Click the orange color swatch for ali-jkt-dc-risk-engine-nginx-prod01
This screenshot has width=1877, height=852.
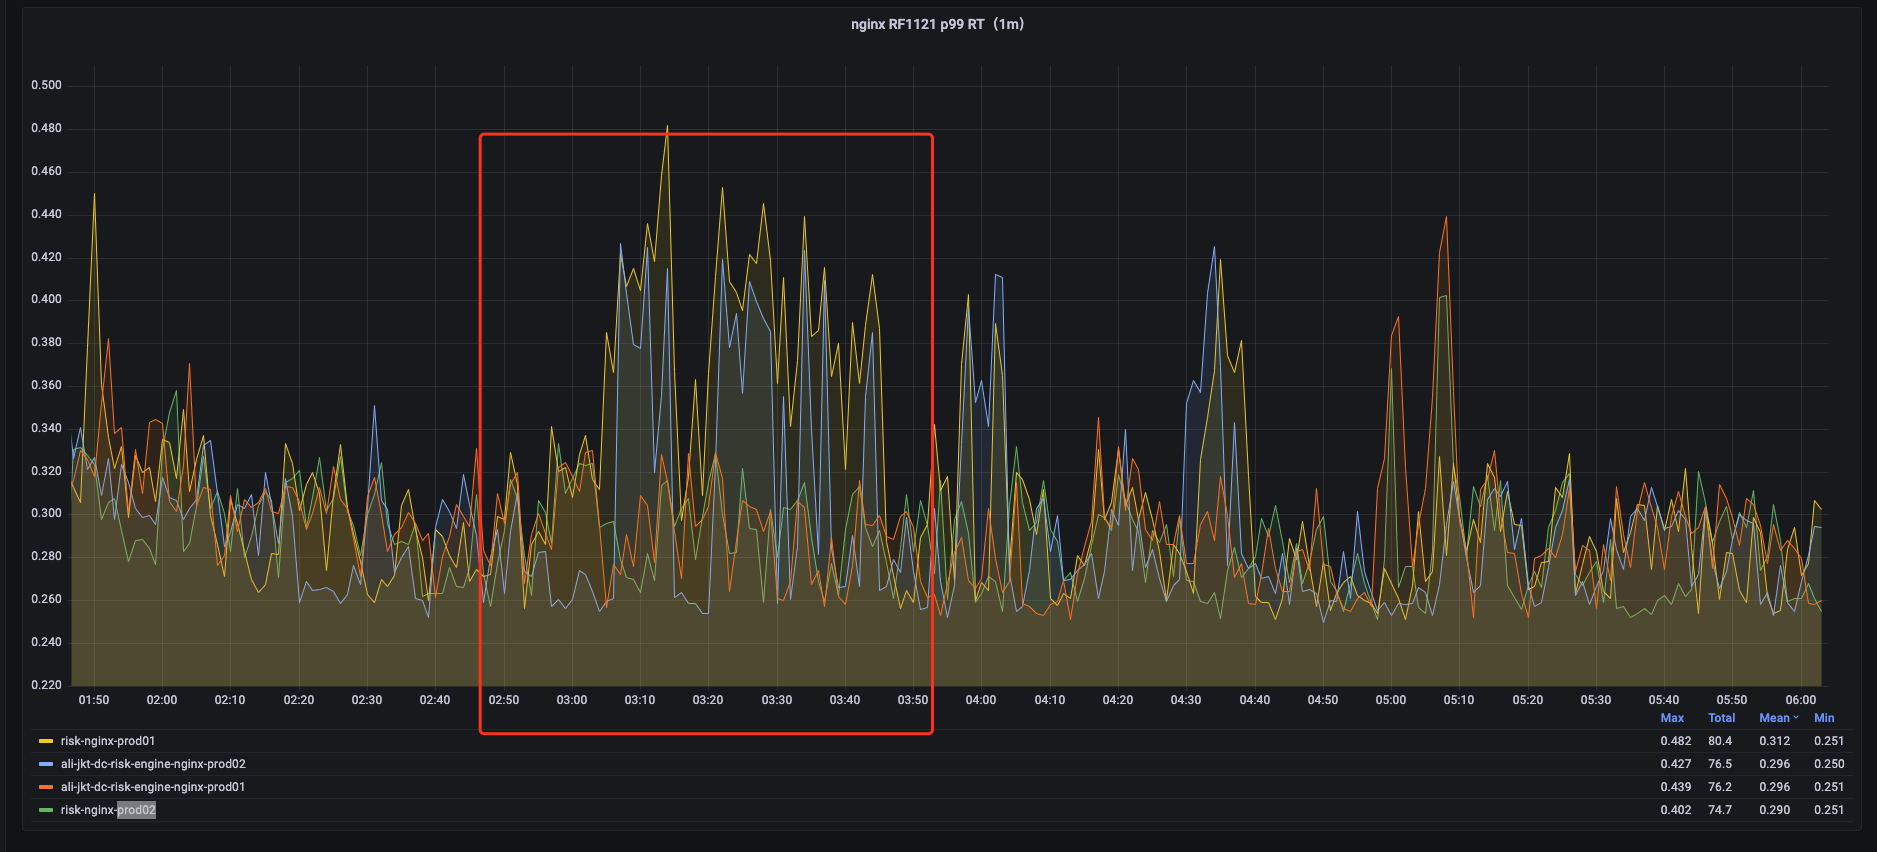pyautogui.click(x=46, y=787)
